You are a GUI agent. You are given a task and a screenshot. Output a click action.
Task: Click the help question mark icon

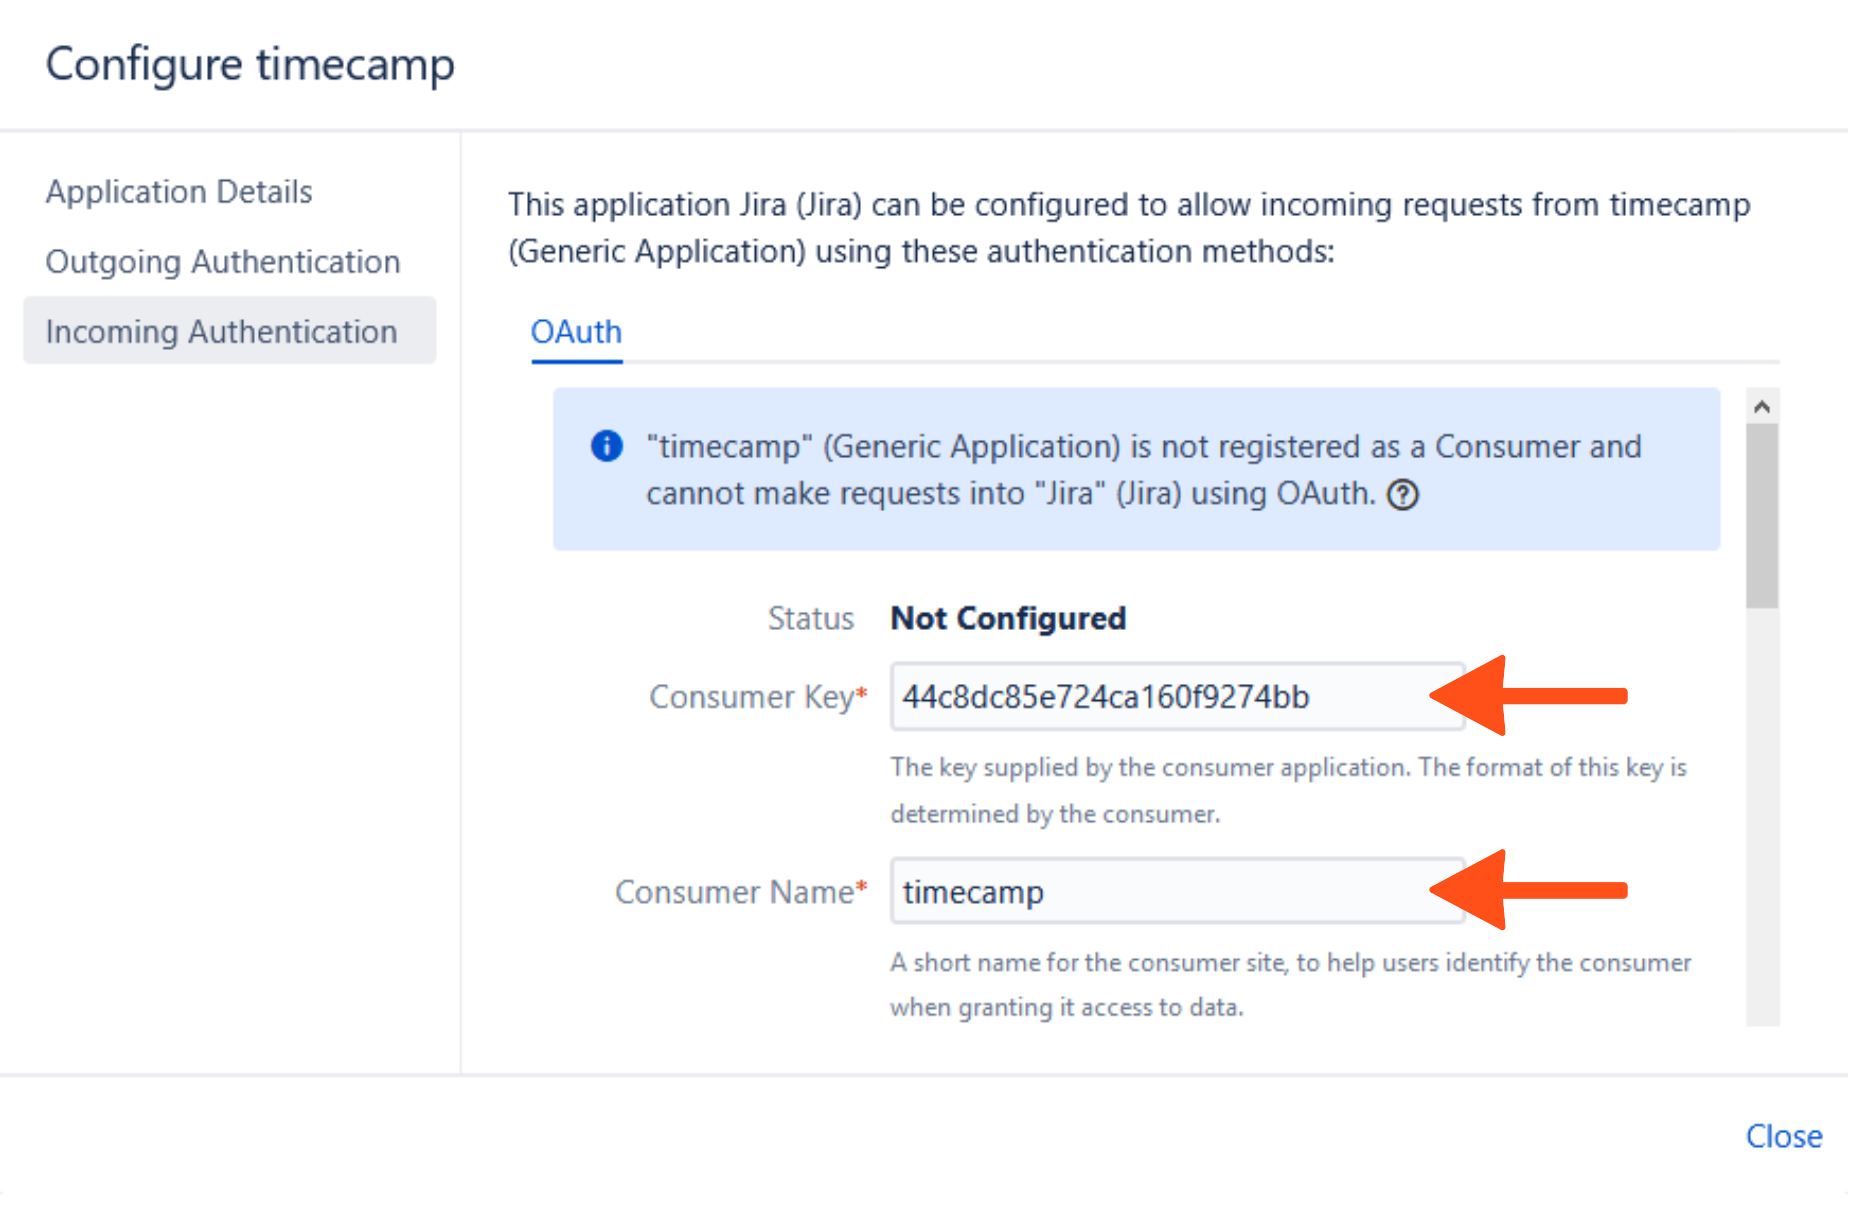coord(1403,495)
